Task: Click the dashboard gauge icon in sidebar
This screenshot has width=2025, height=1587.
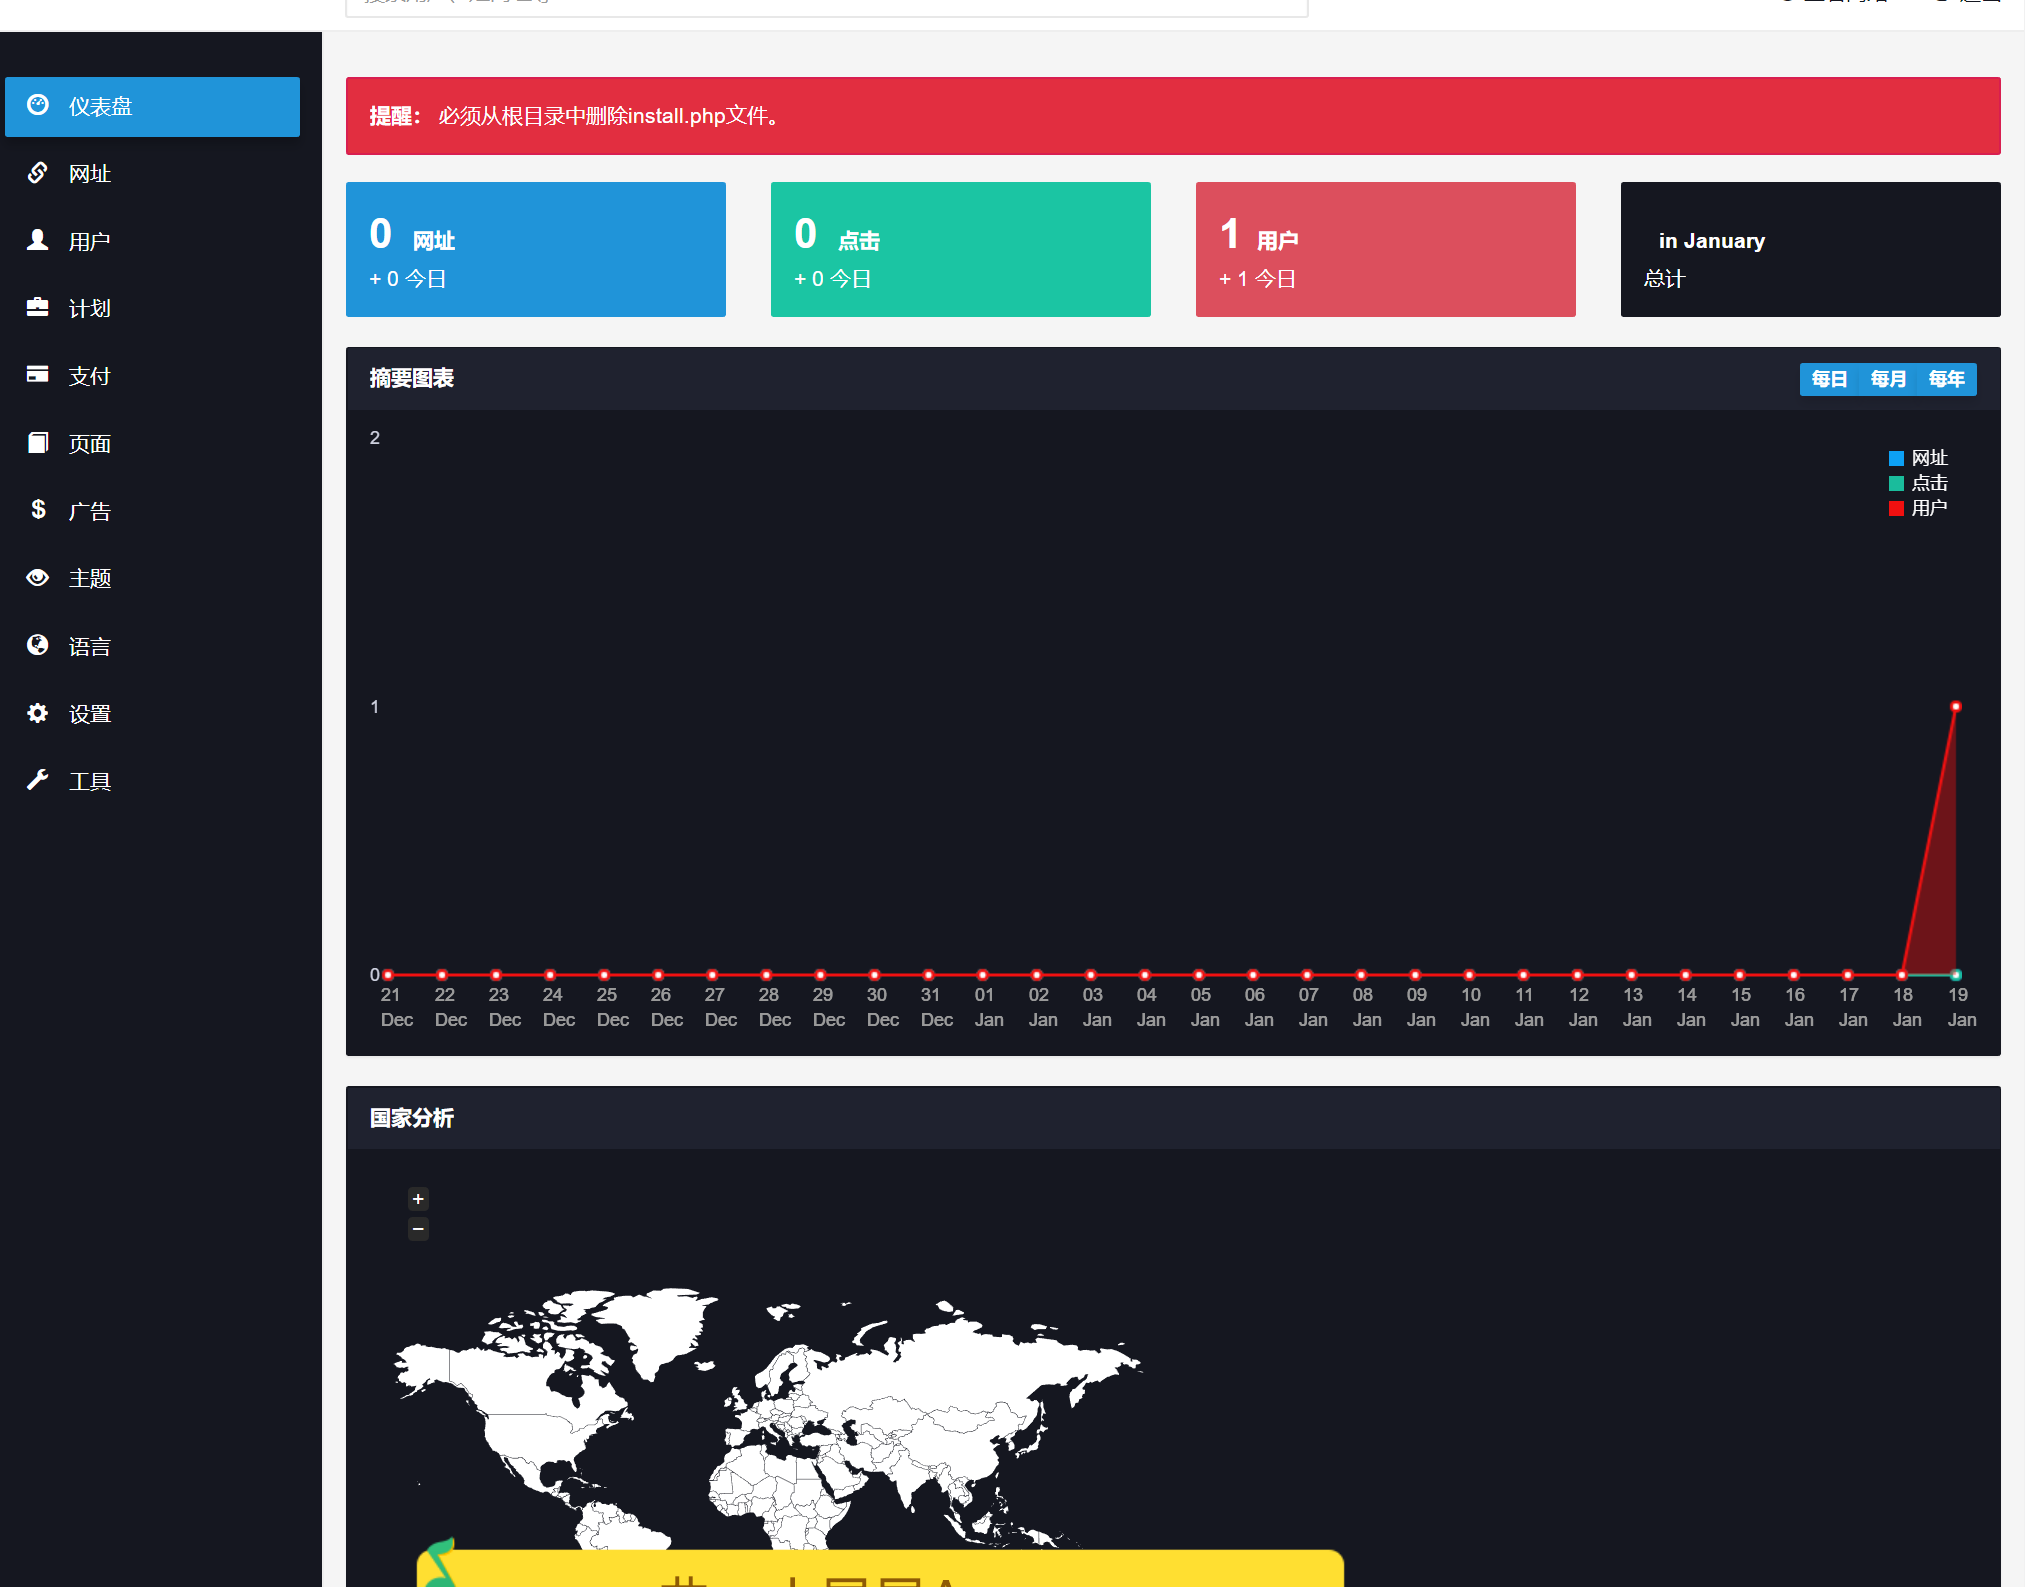Action: (x=38, y=105)
